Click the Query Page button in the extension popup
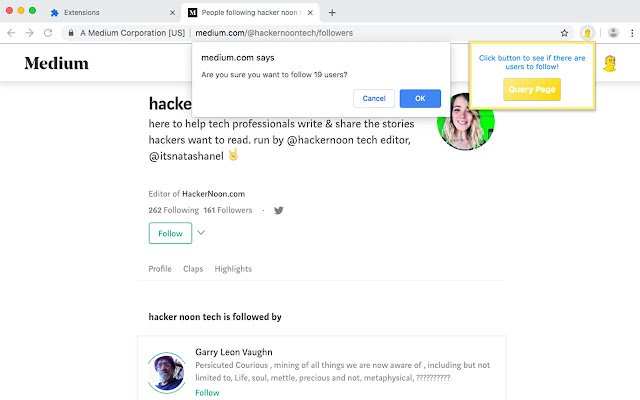Image resolution: width=640 pixels, height=400 pixels. 532,89
